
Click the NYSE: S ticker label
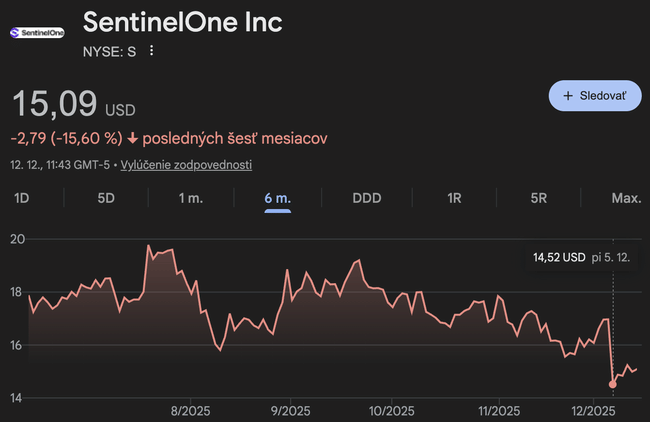pyautogui.click(x=109, y=51)
